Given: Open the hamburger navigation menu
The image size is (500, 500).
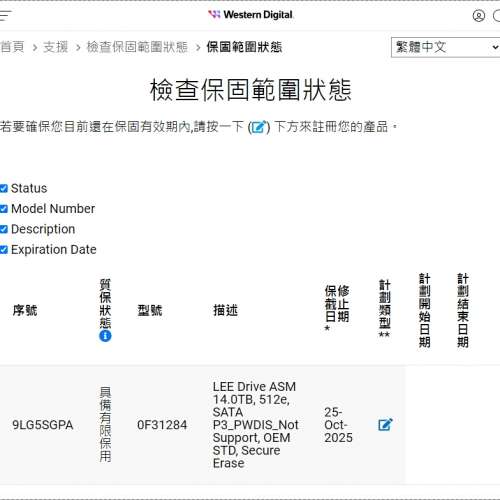Looking at the screenshot, I should click(x=5, y=15).
